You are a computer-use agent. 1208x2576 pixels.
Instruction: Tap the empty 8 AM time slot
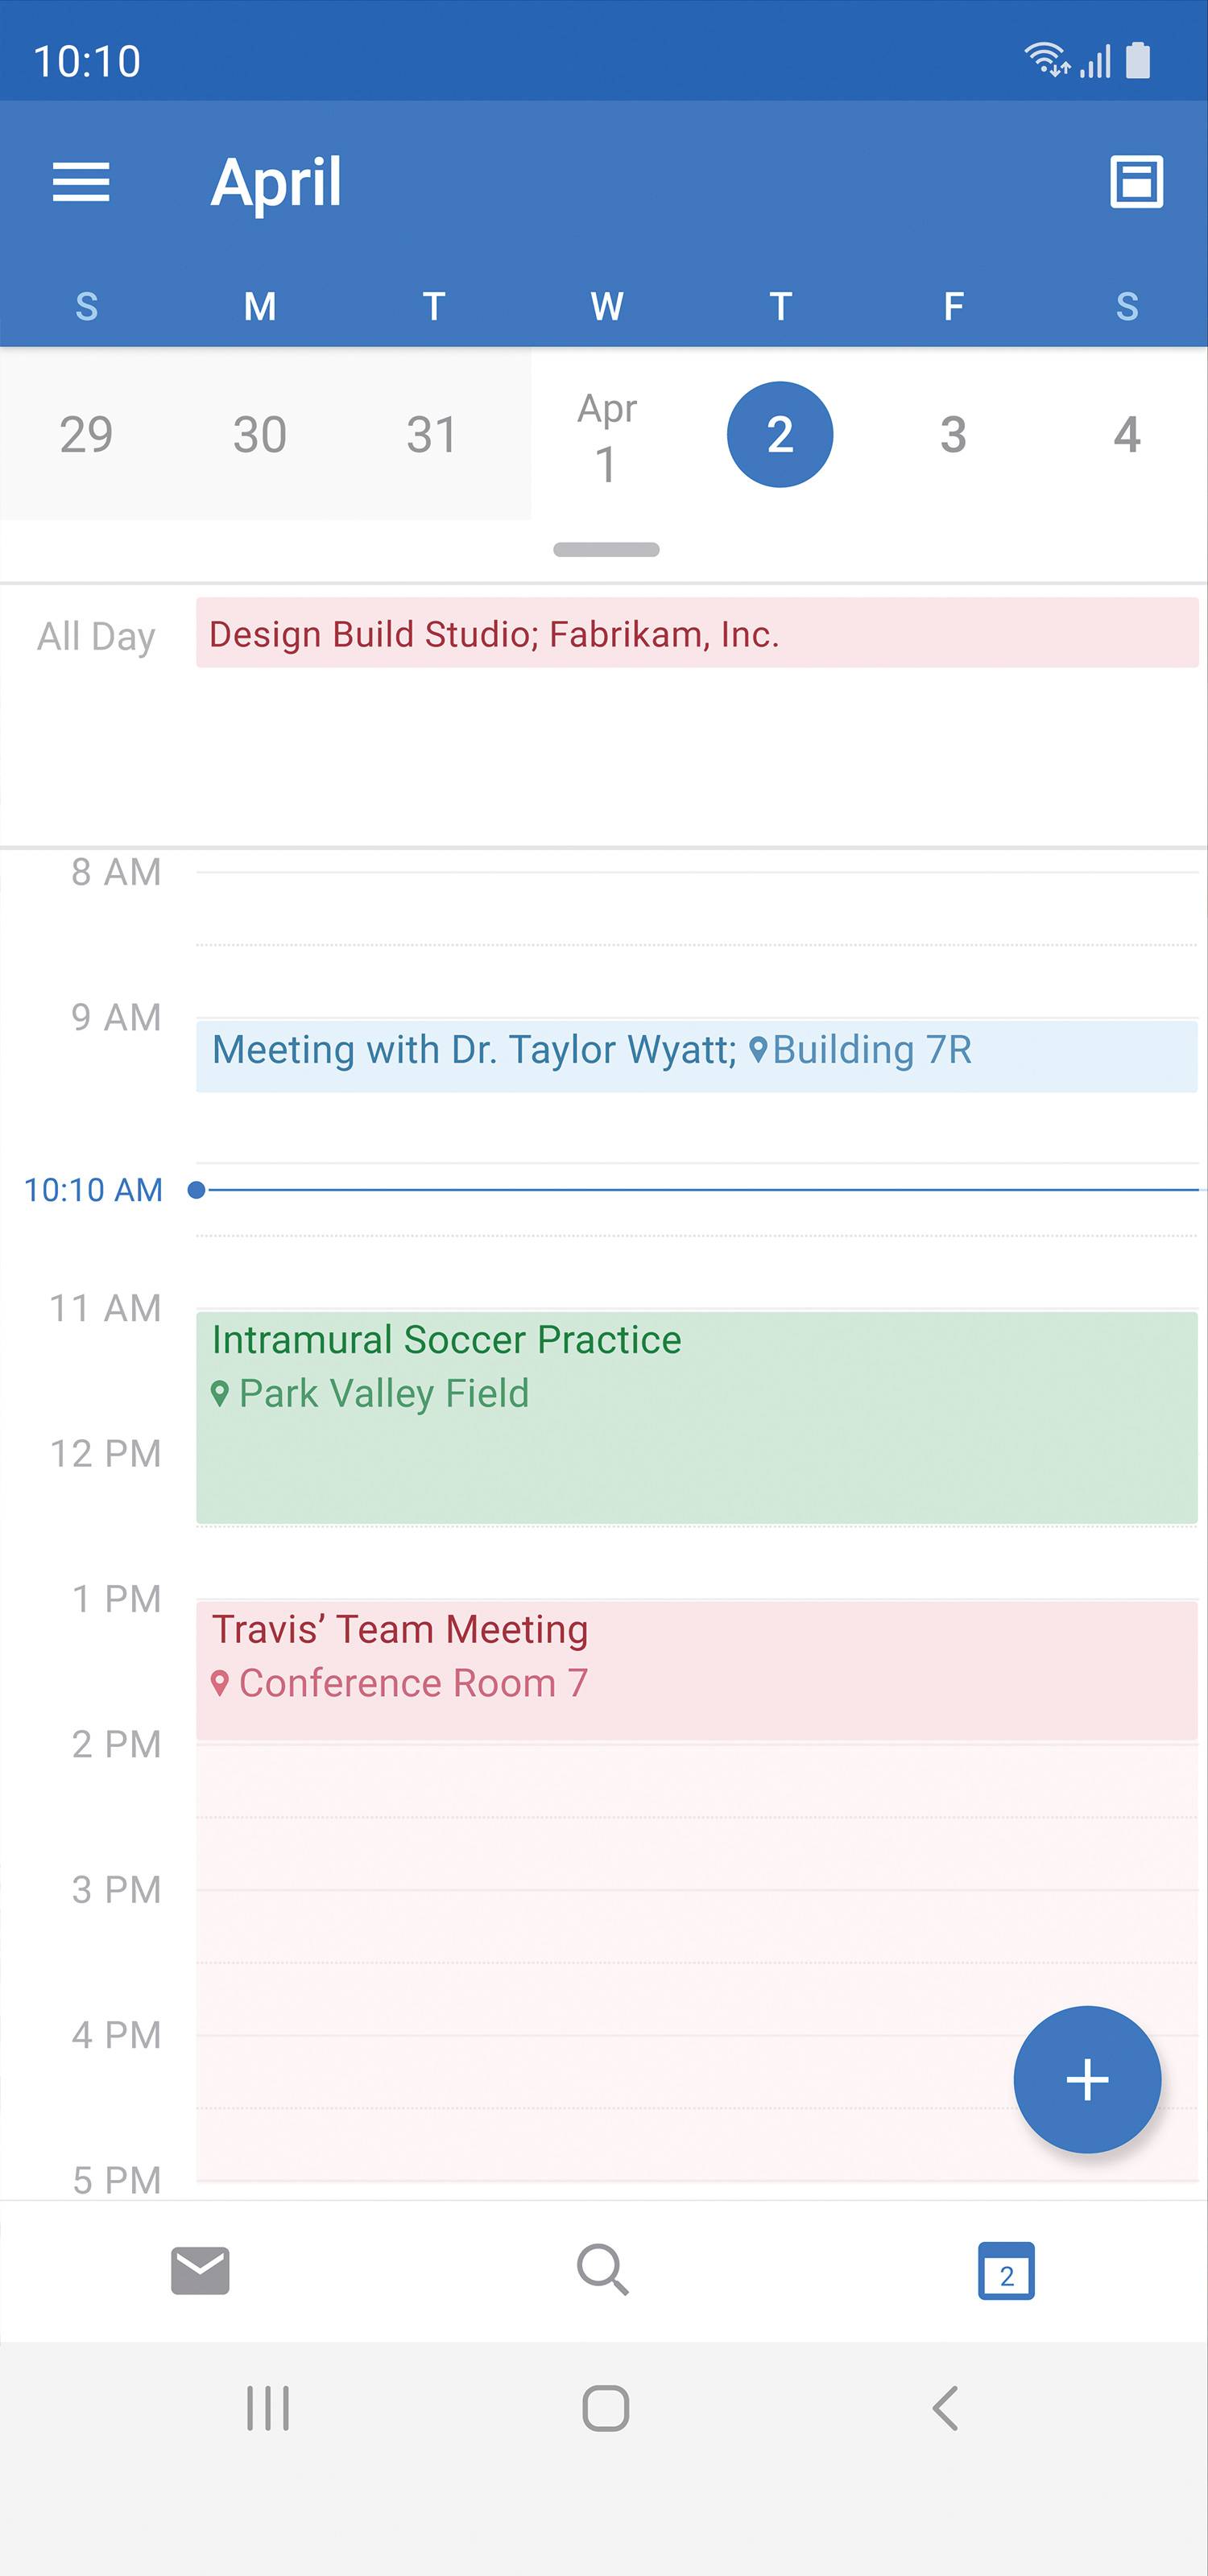[696, 908]
